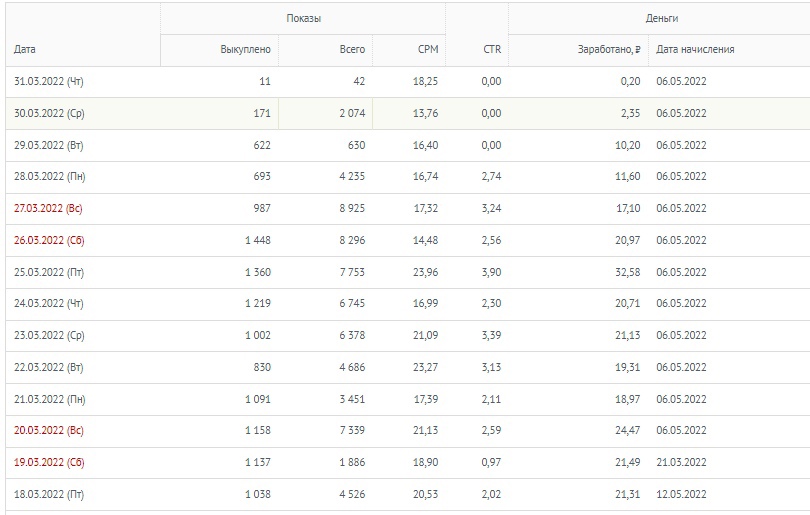The width and height of the screenshot is (810, 515).
Task: Select the 8 925 total impressions cell
Action: pos(349,208)
